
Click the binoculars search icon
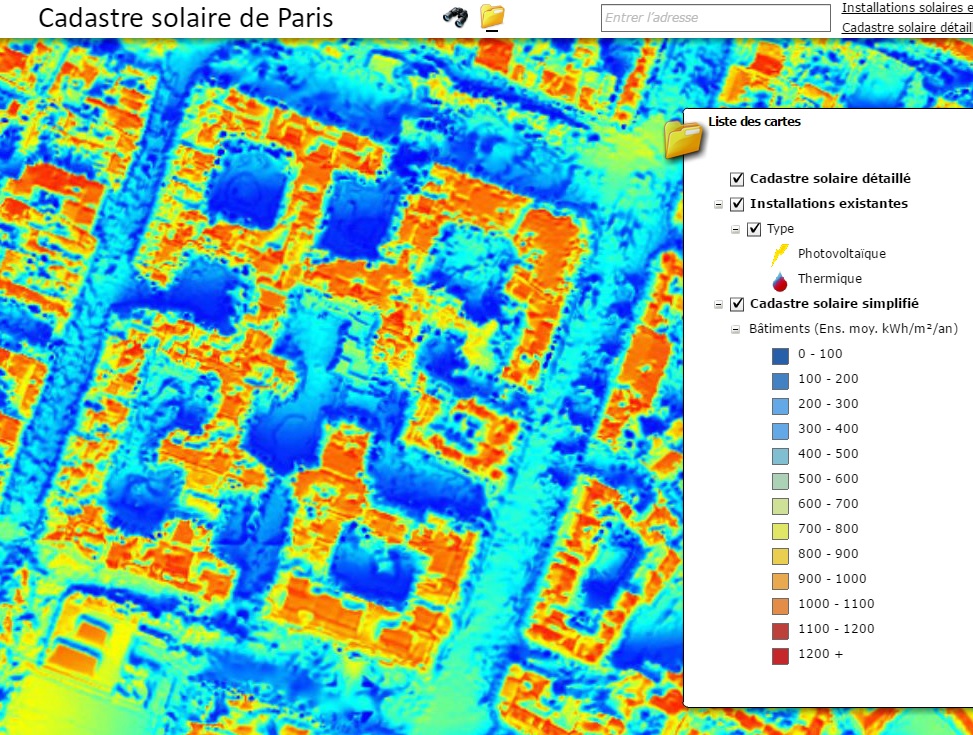tap(456, 17)
